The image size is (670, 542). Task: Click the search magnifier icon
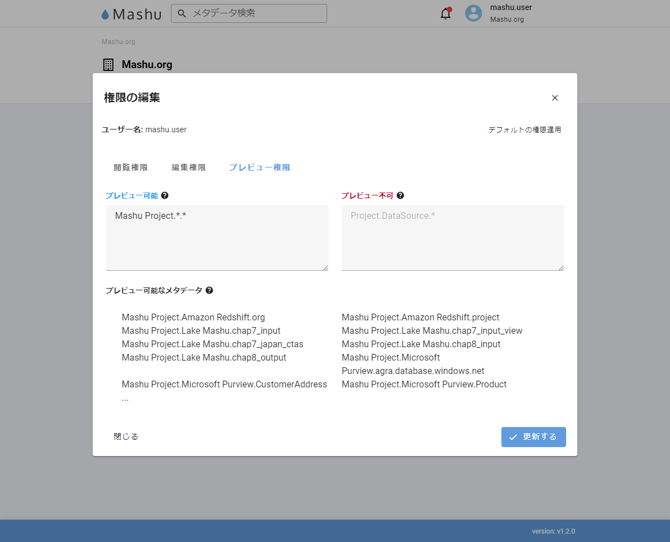(182, 14)
